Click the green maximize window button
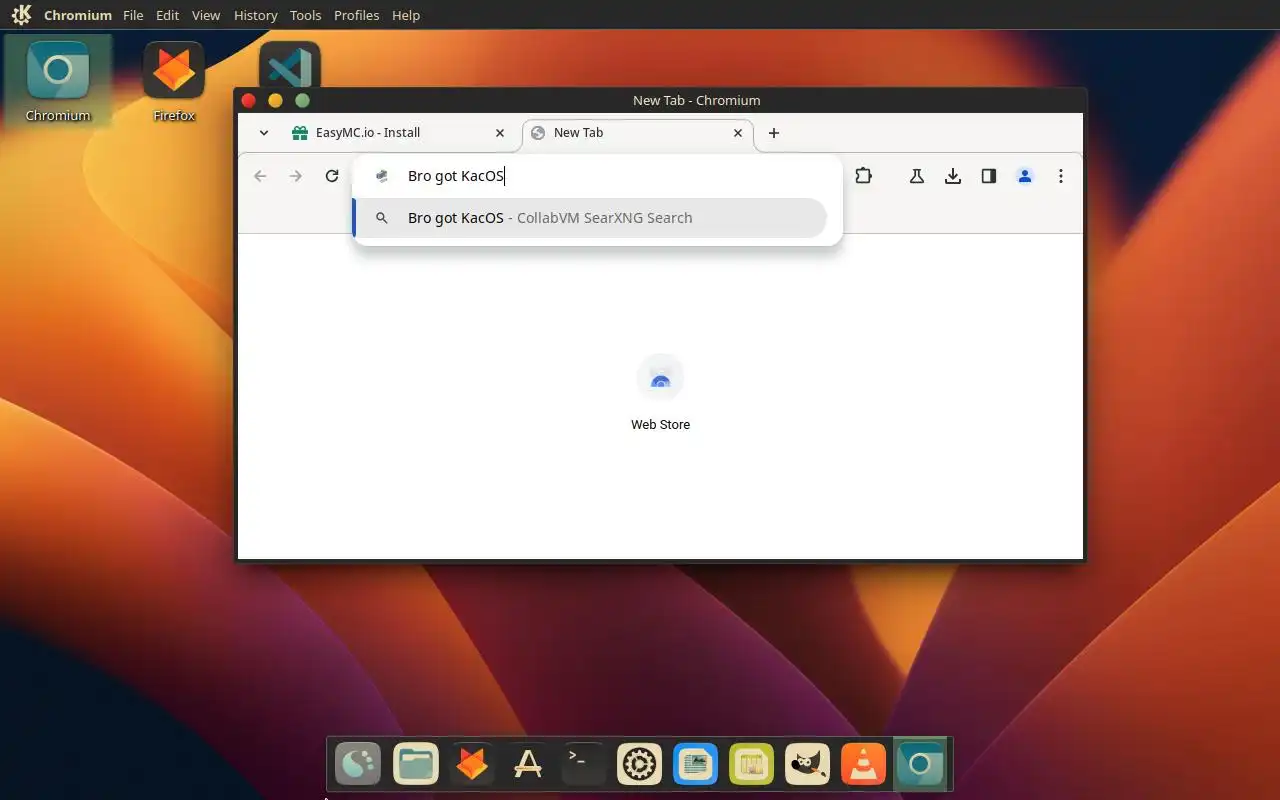The height and width of the screenshot is (800, 1280). 303,100
